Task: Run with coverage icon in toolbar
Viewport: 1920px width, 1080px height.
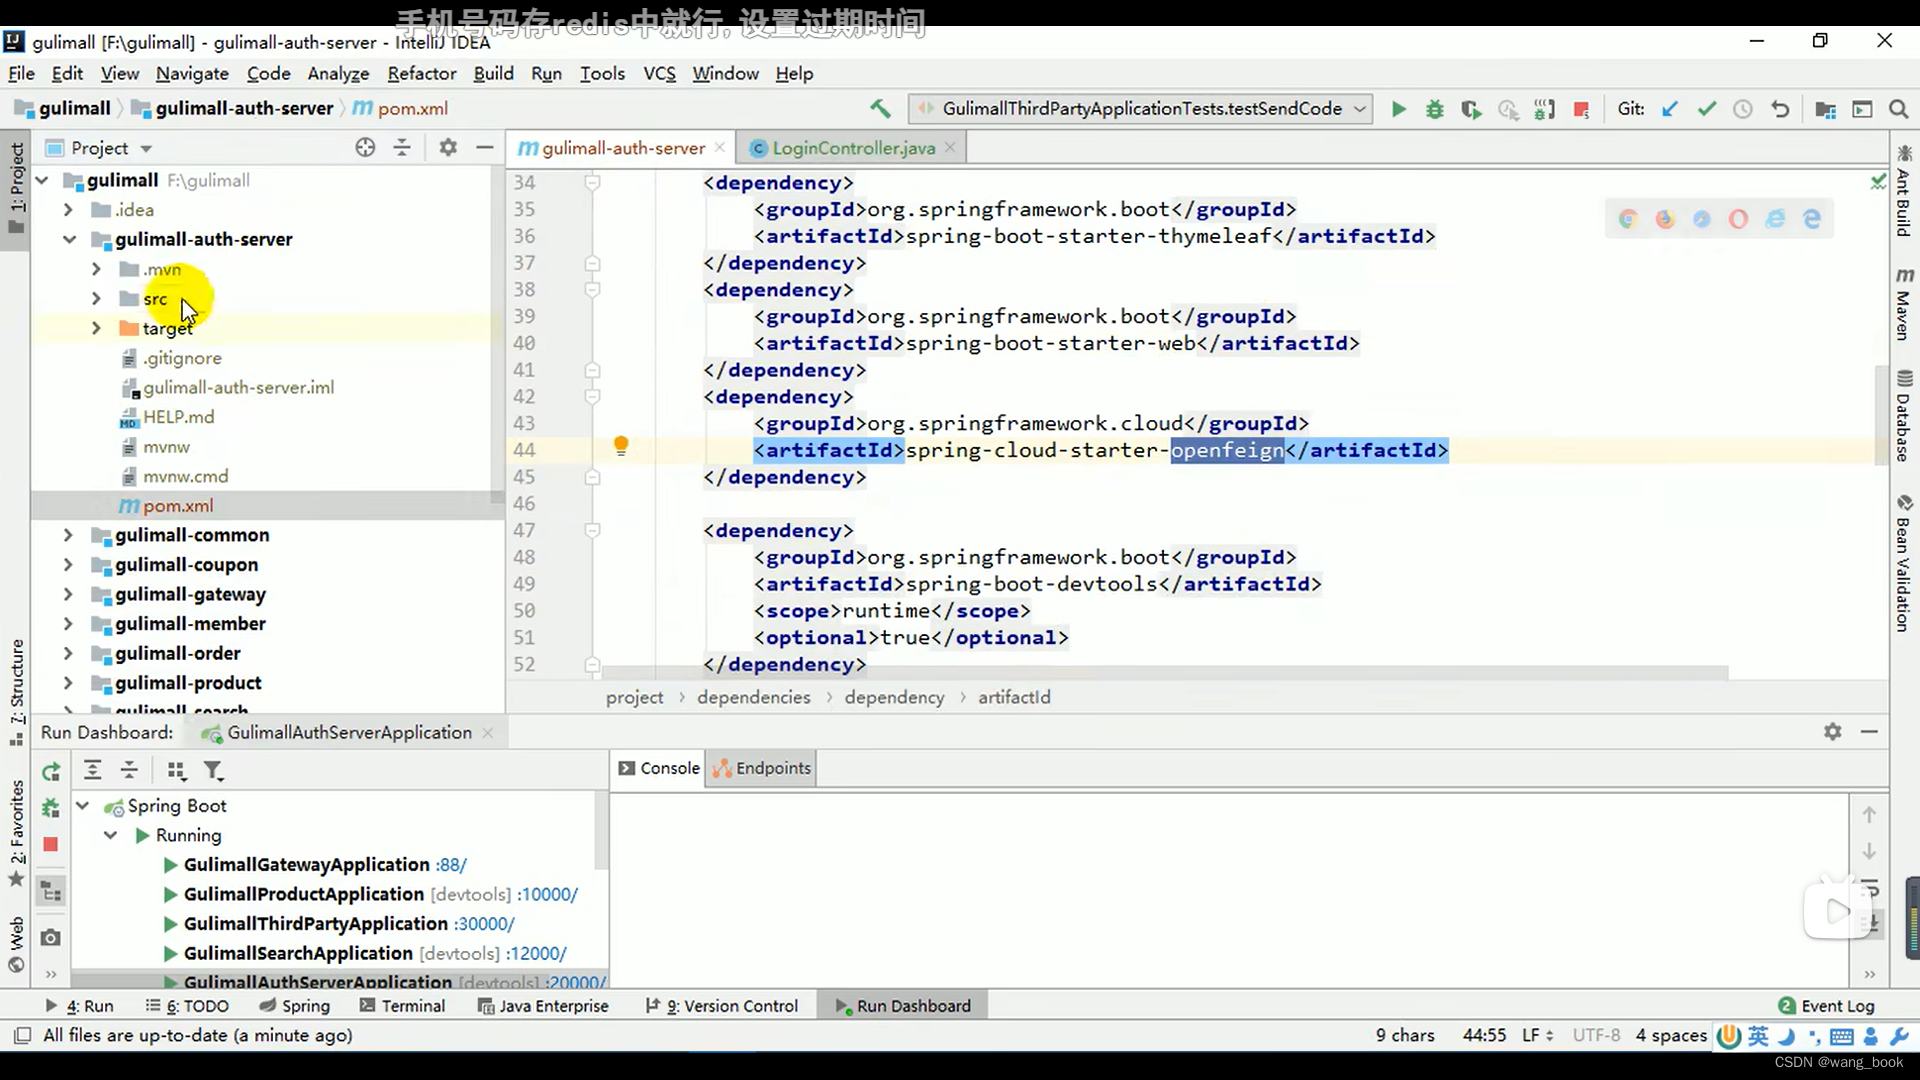Action: pos(1470,109)
